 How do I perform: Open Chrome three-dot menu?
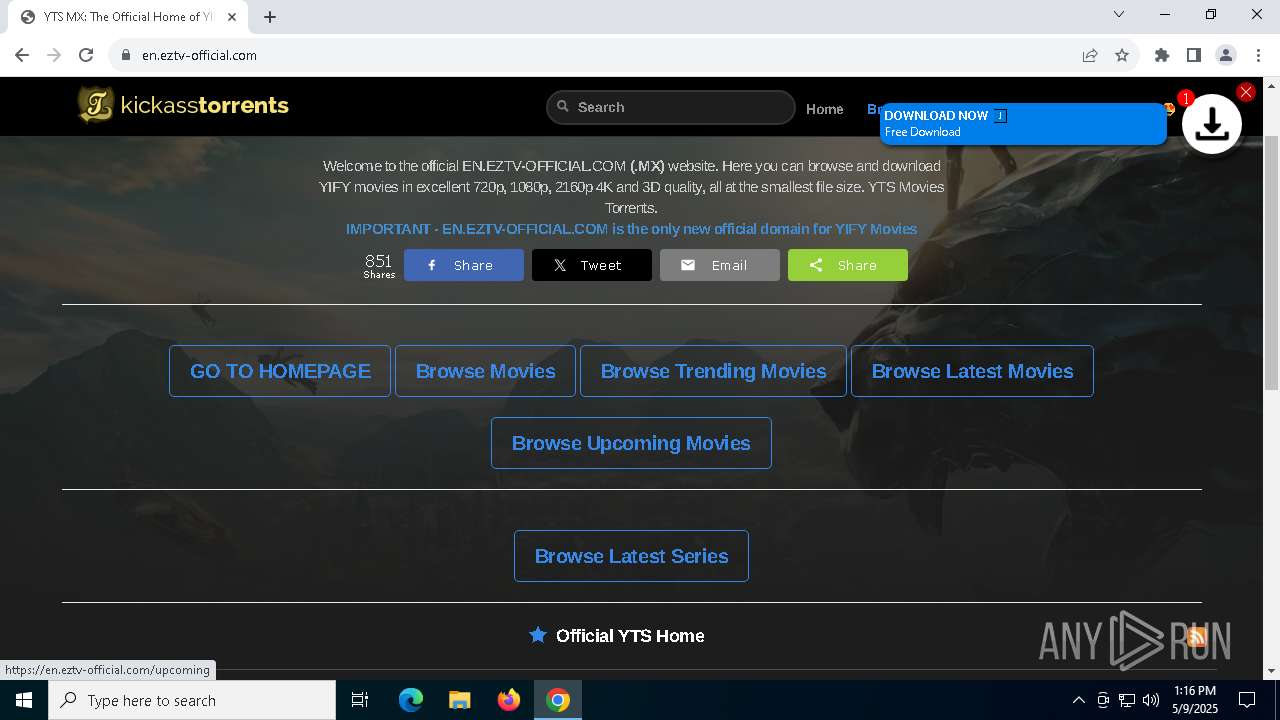(1258, 55)
